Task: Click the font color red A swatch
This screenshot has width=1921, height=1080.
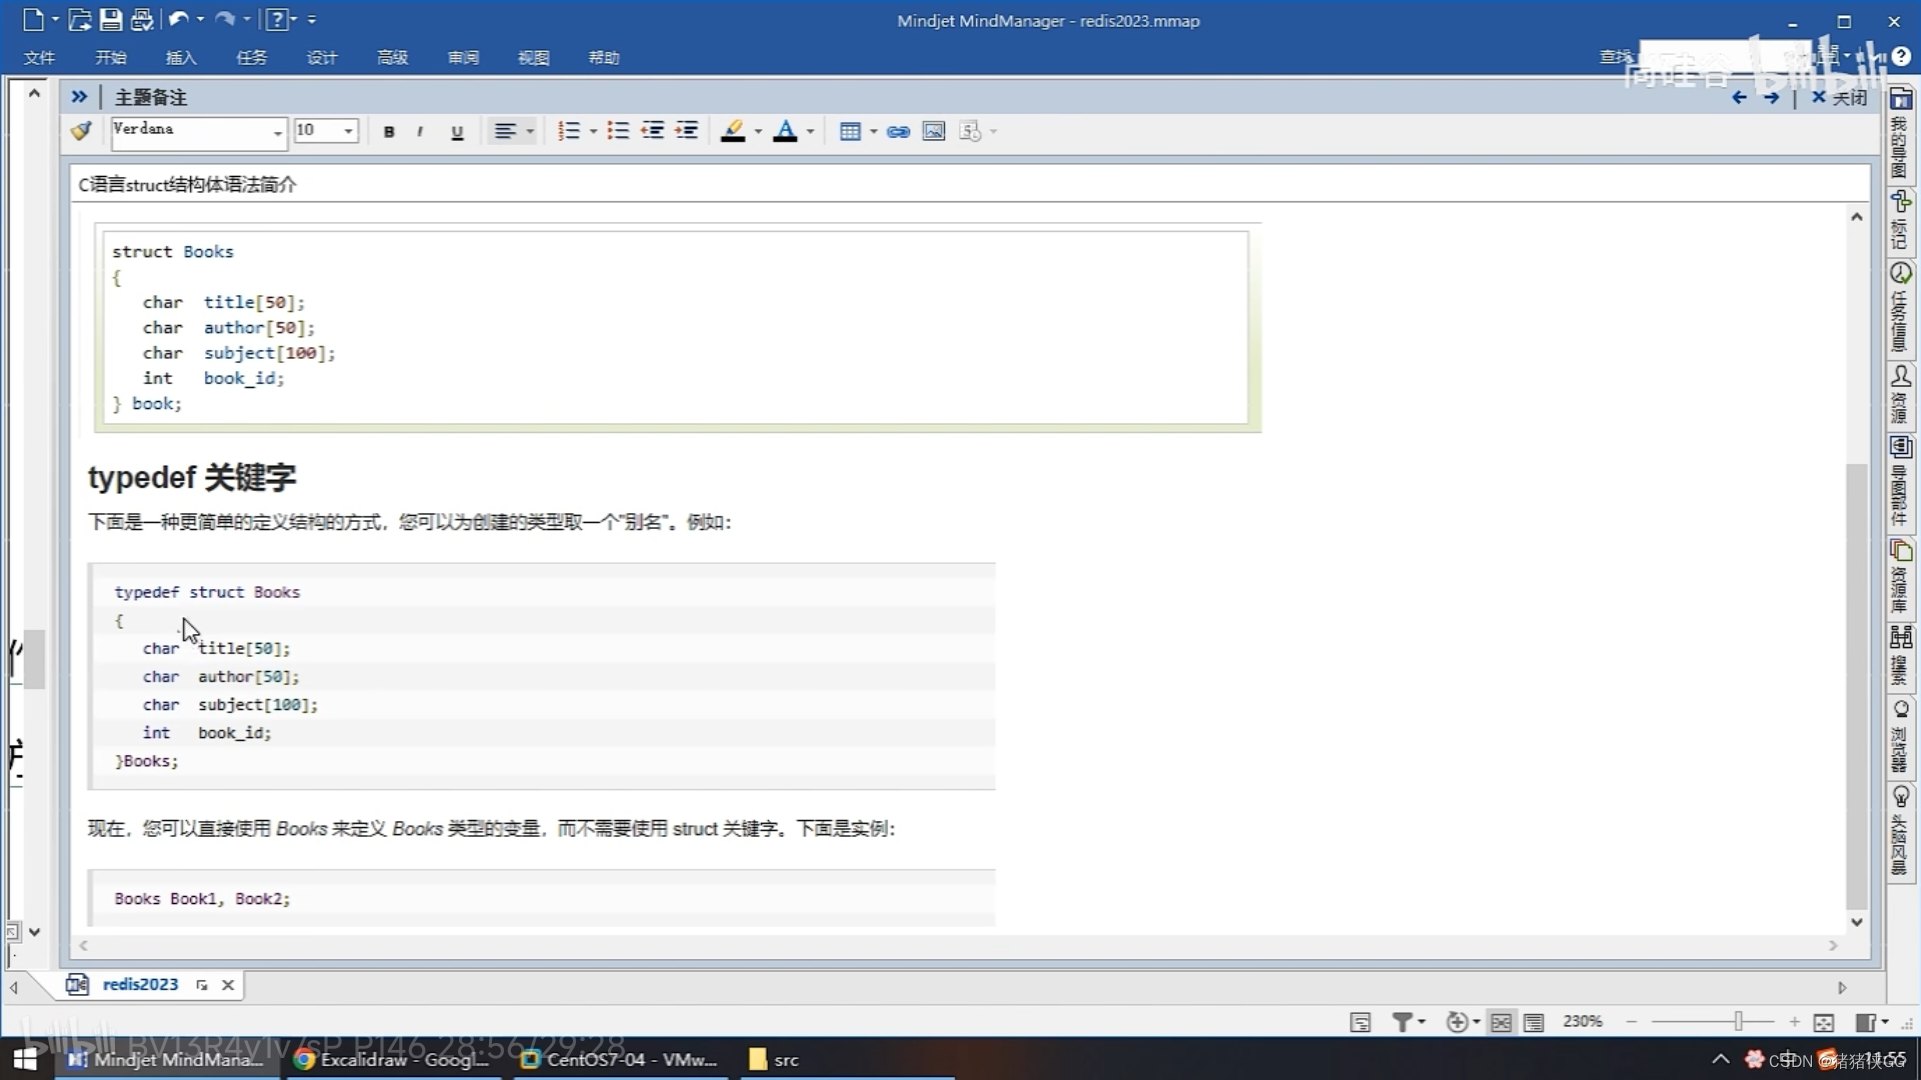Action: pos(785,131)
